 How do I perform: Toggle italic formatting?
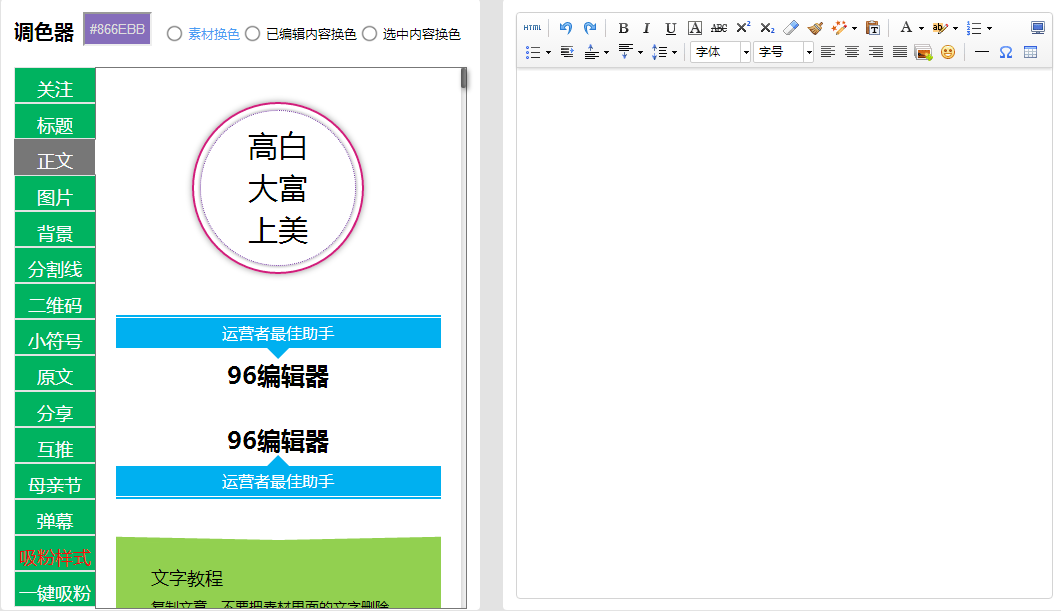pyautogui.click(x=646, y=28)
